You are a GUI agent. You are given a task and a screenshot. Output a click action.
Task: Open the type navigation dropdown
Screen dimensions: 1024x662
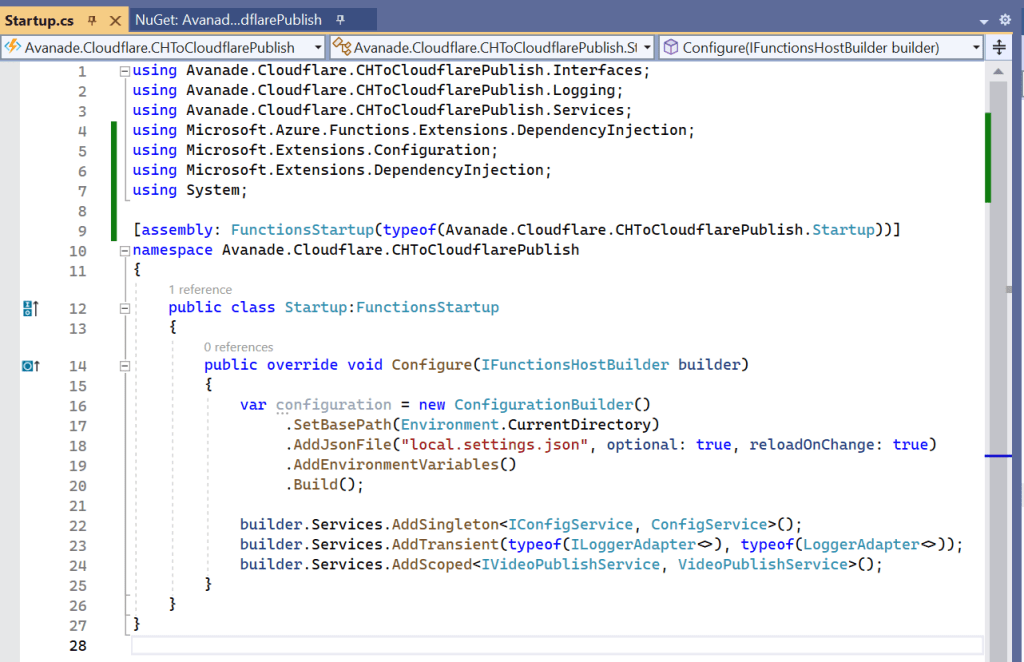pyautogui.click(x=646, y=47)
